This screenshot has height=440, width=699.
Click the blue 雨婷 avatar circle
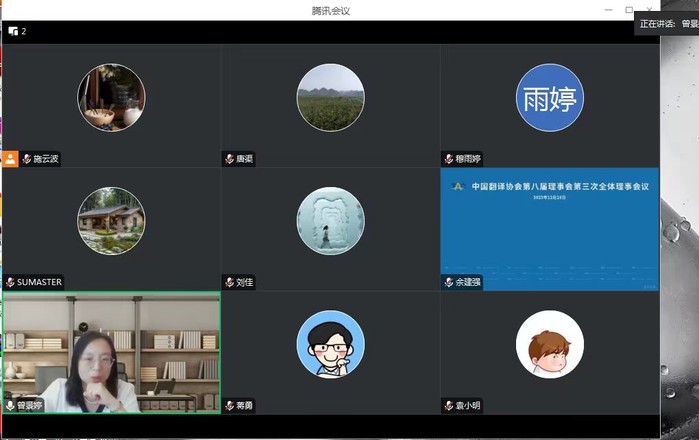point(549,98)
